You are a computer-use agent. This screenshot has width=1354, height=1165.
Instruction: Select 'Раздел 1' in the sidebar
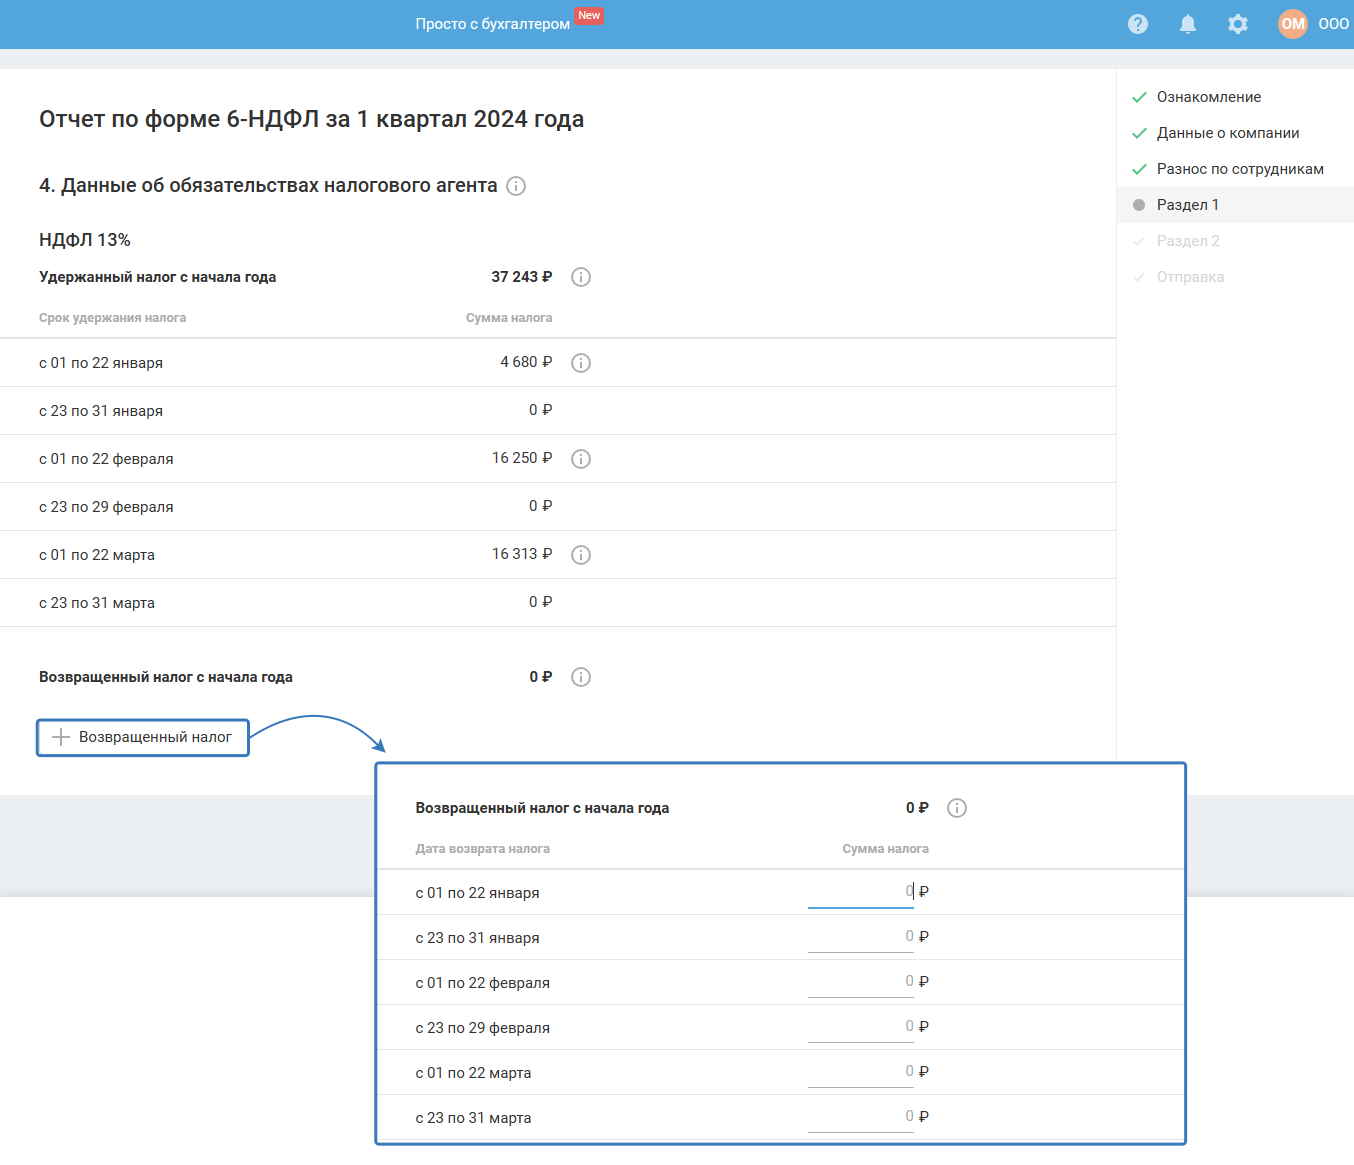(1187, 205)
